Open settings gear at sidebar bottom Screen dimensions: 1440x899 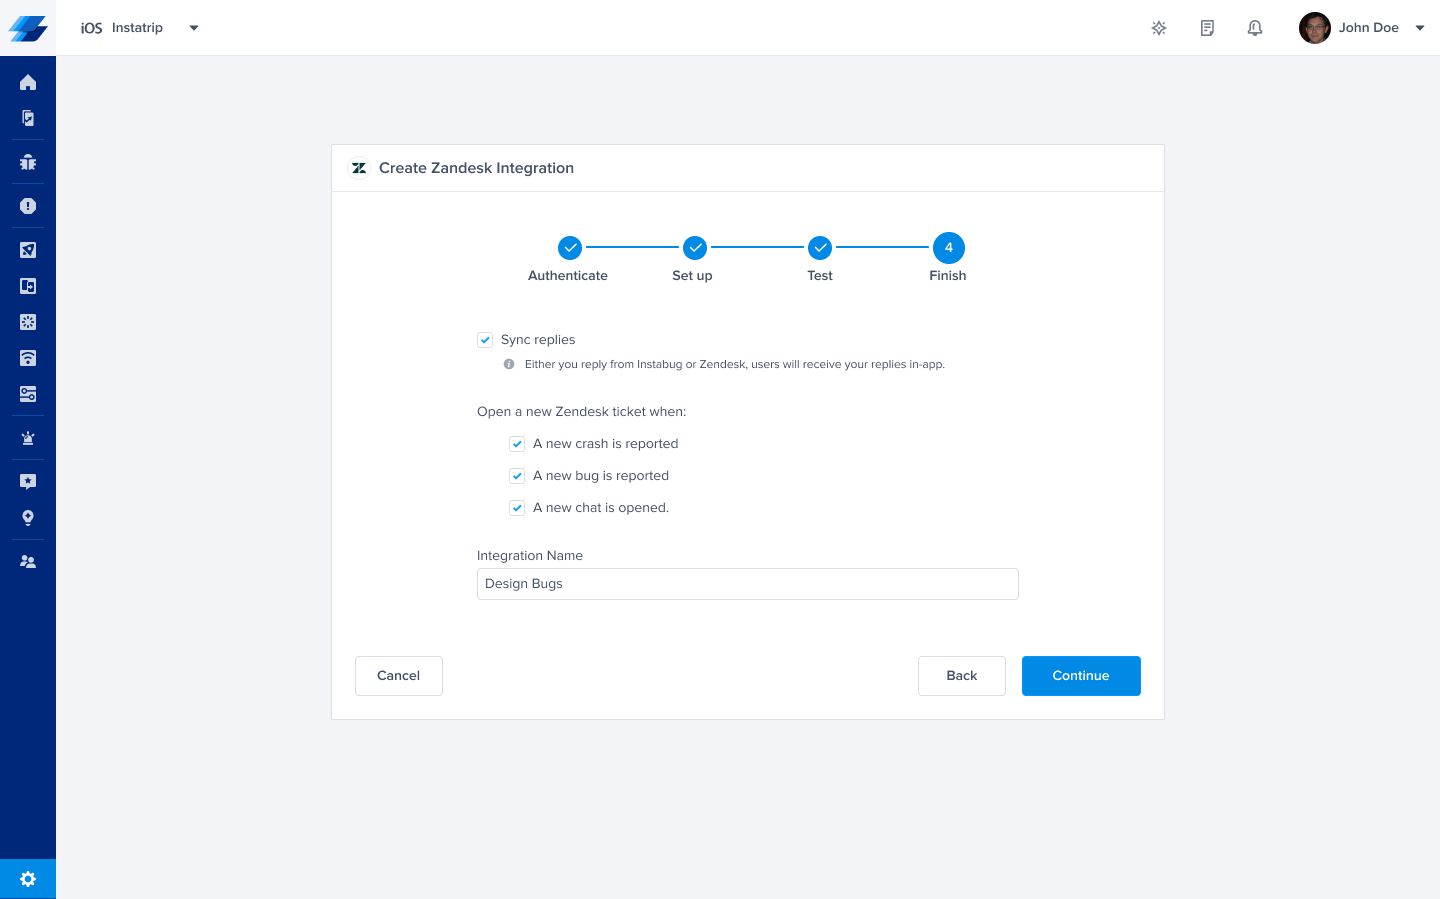pos(28,879)
